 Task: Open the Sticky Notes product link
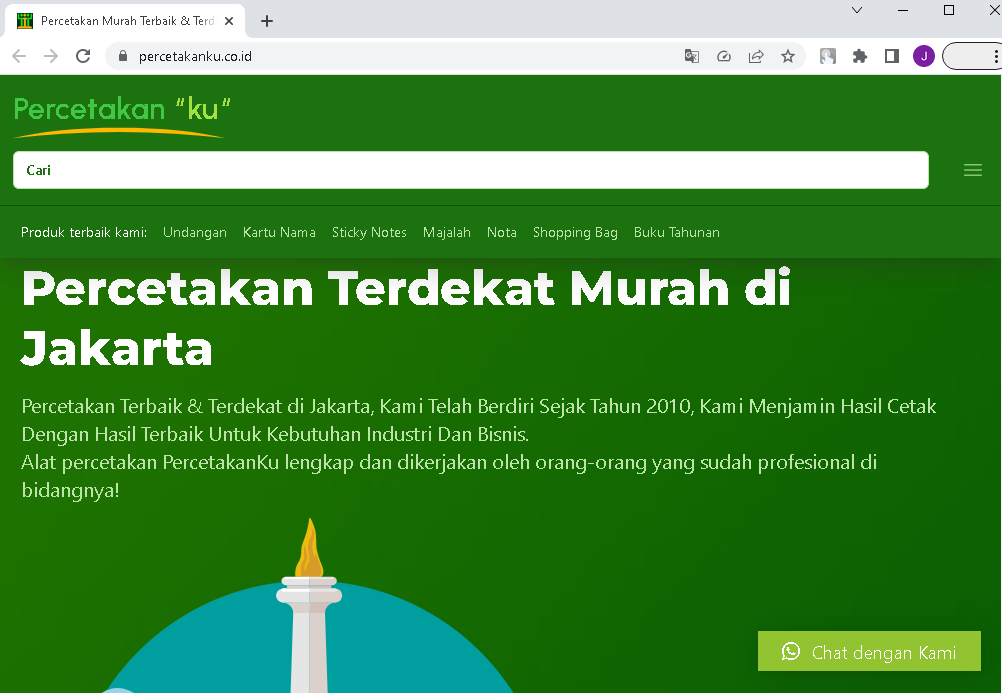(369, 233)
